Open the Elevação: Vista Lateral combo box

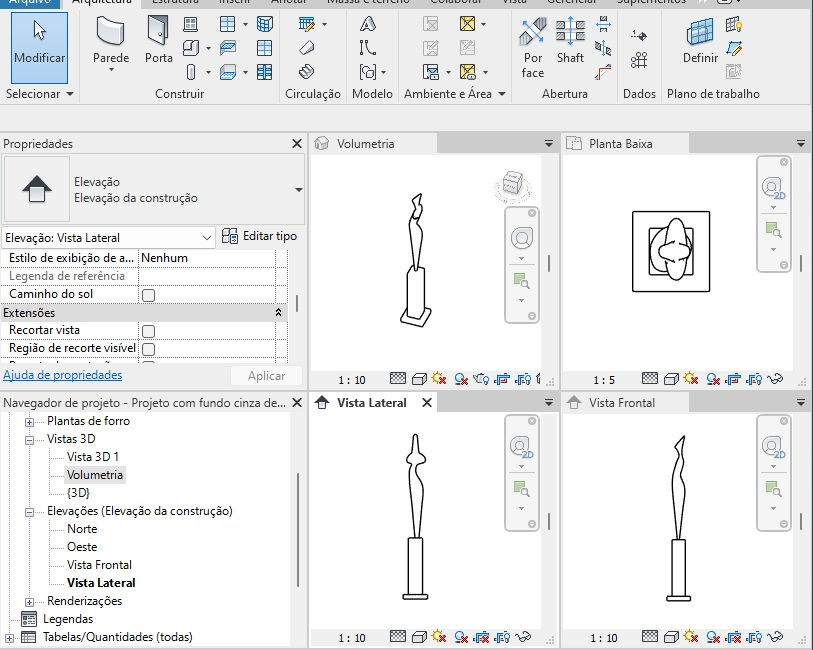pyautogui.click(x=108, y=237)
